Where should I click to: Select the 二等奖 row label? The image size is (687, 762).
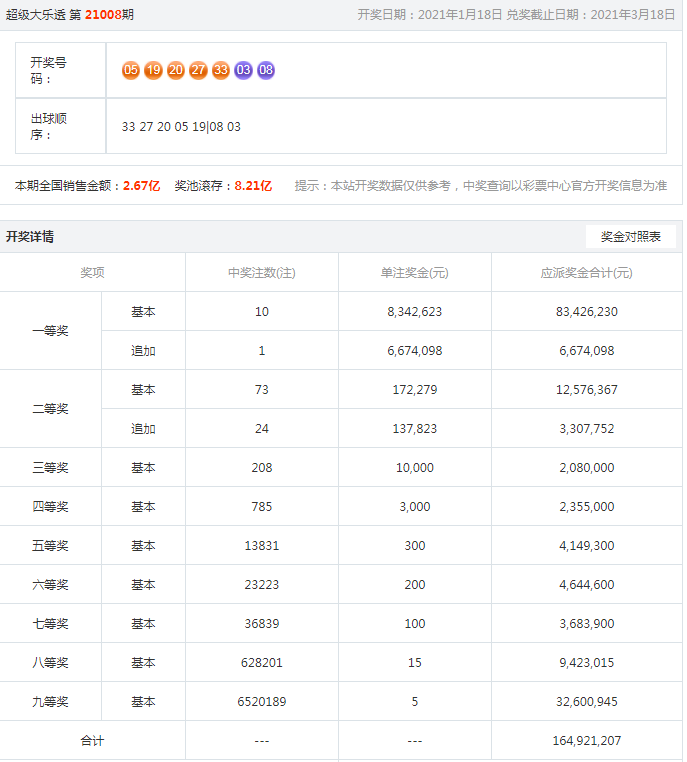tap(50, 409)
